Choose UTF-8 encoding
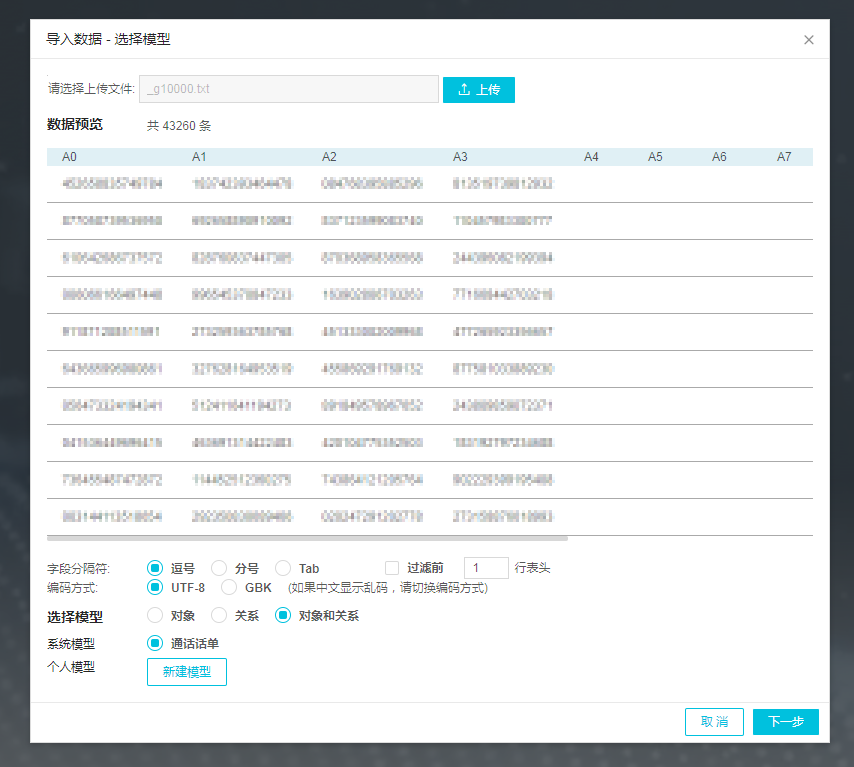Image resolution: width=854 pixels, height=767 pixels. (155, 587)
